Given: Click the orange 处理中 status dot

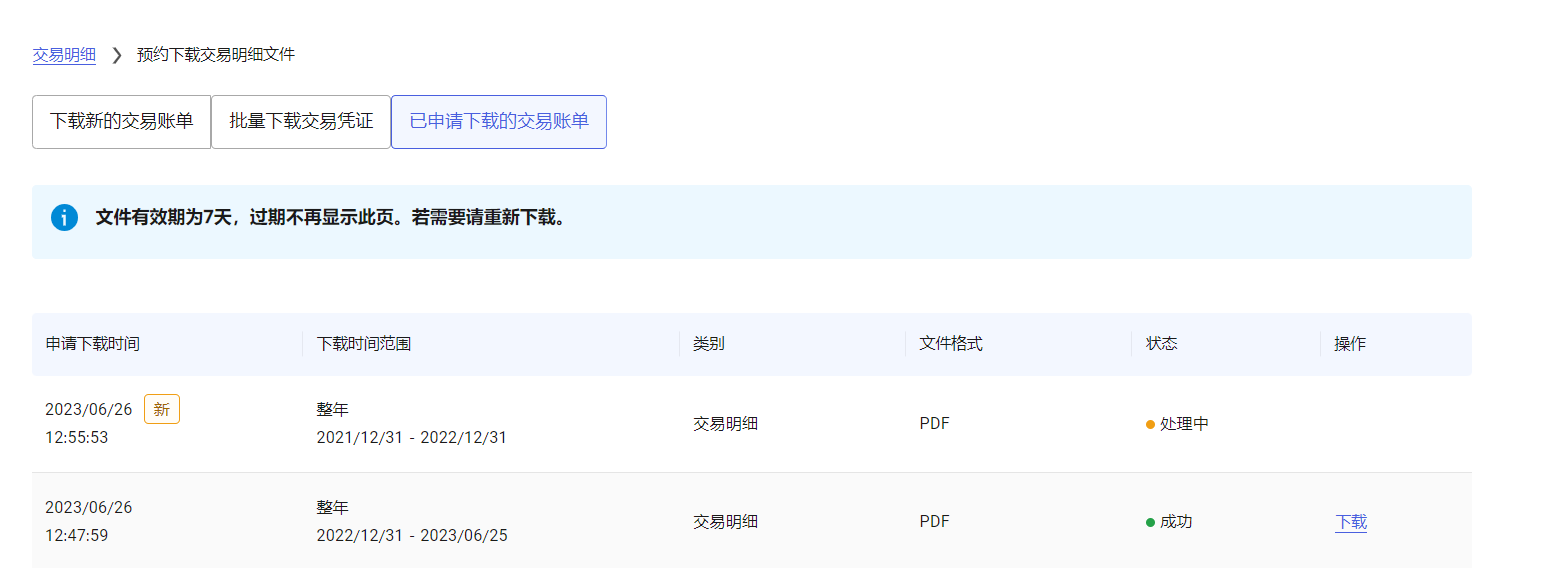Looking at the screenshot, I should tap(1150, 424).
